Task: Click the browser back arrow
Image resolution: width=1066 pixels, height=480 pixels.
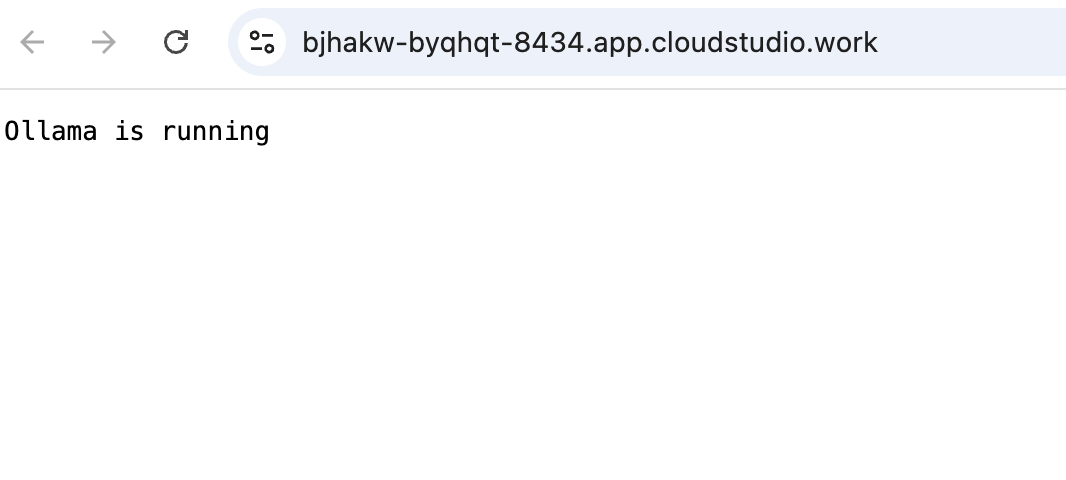Action: click(33, 42)
